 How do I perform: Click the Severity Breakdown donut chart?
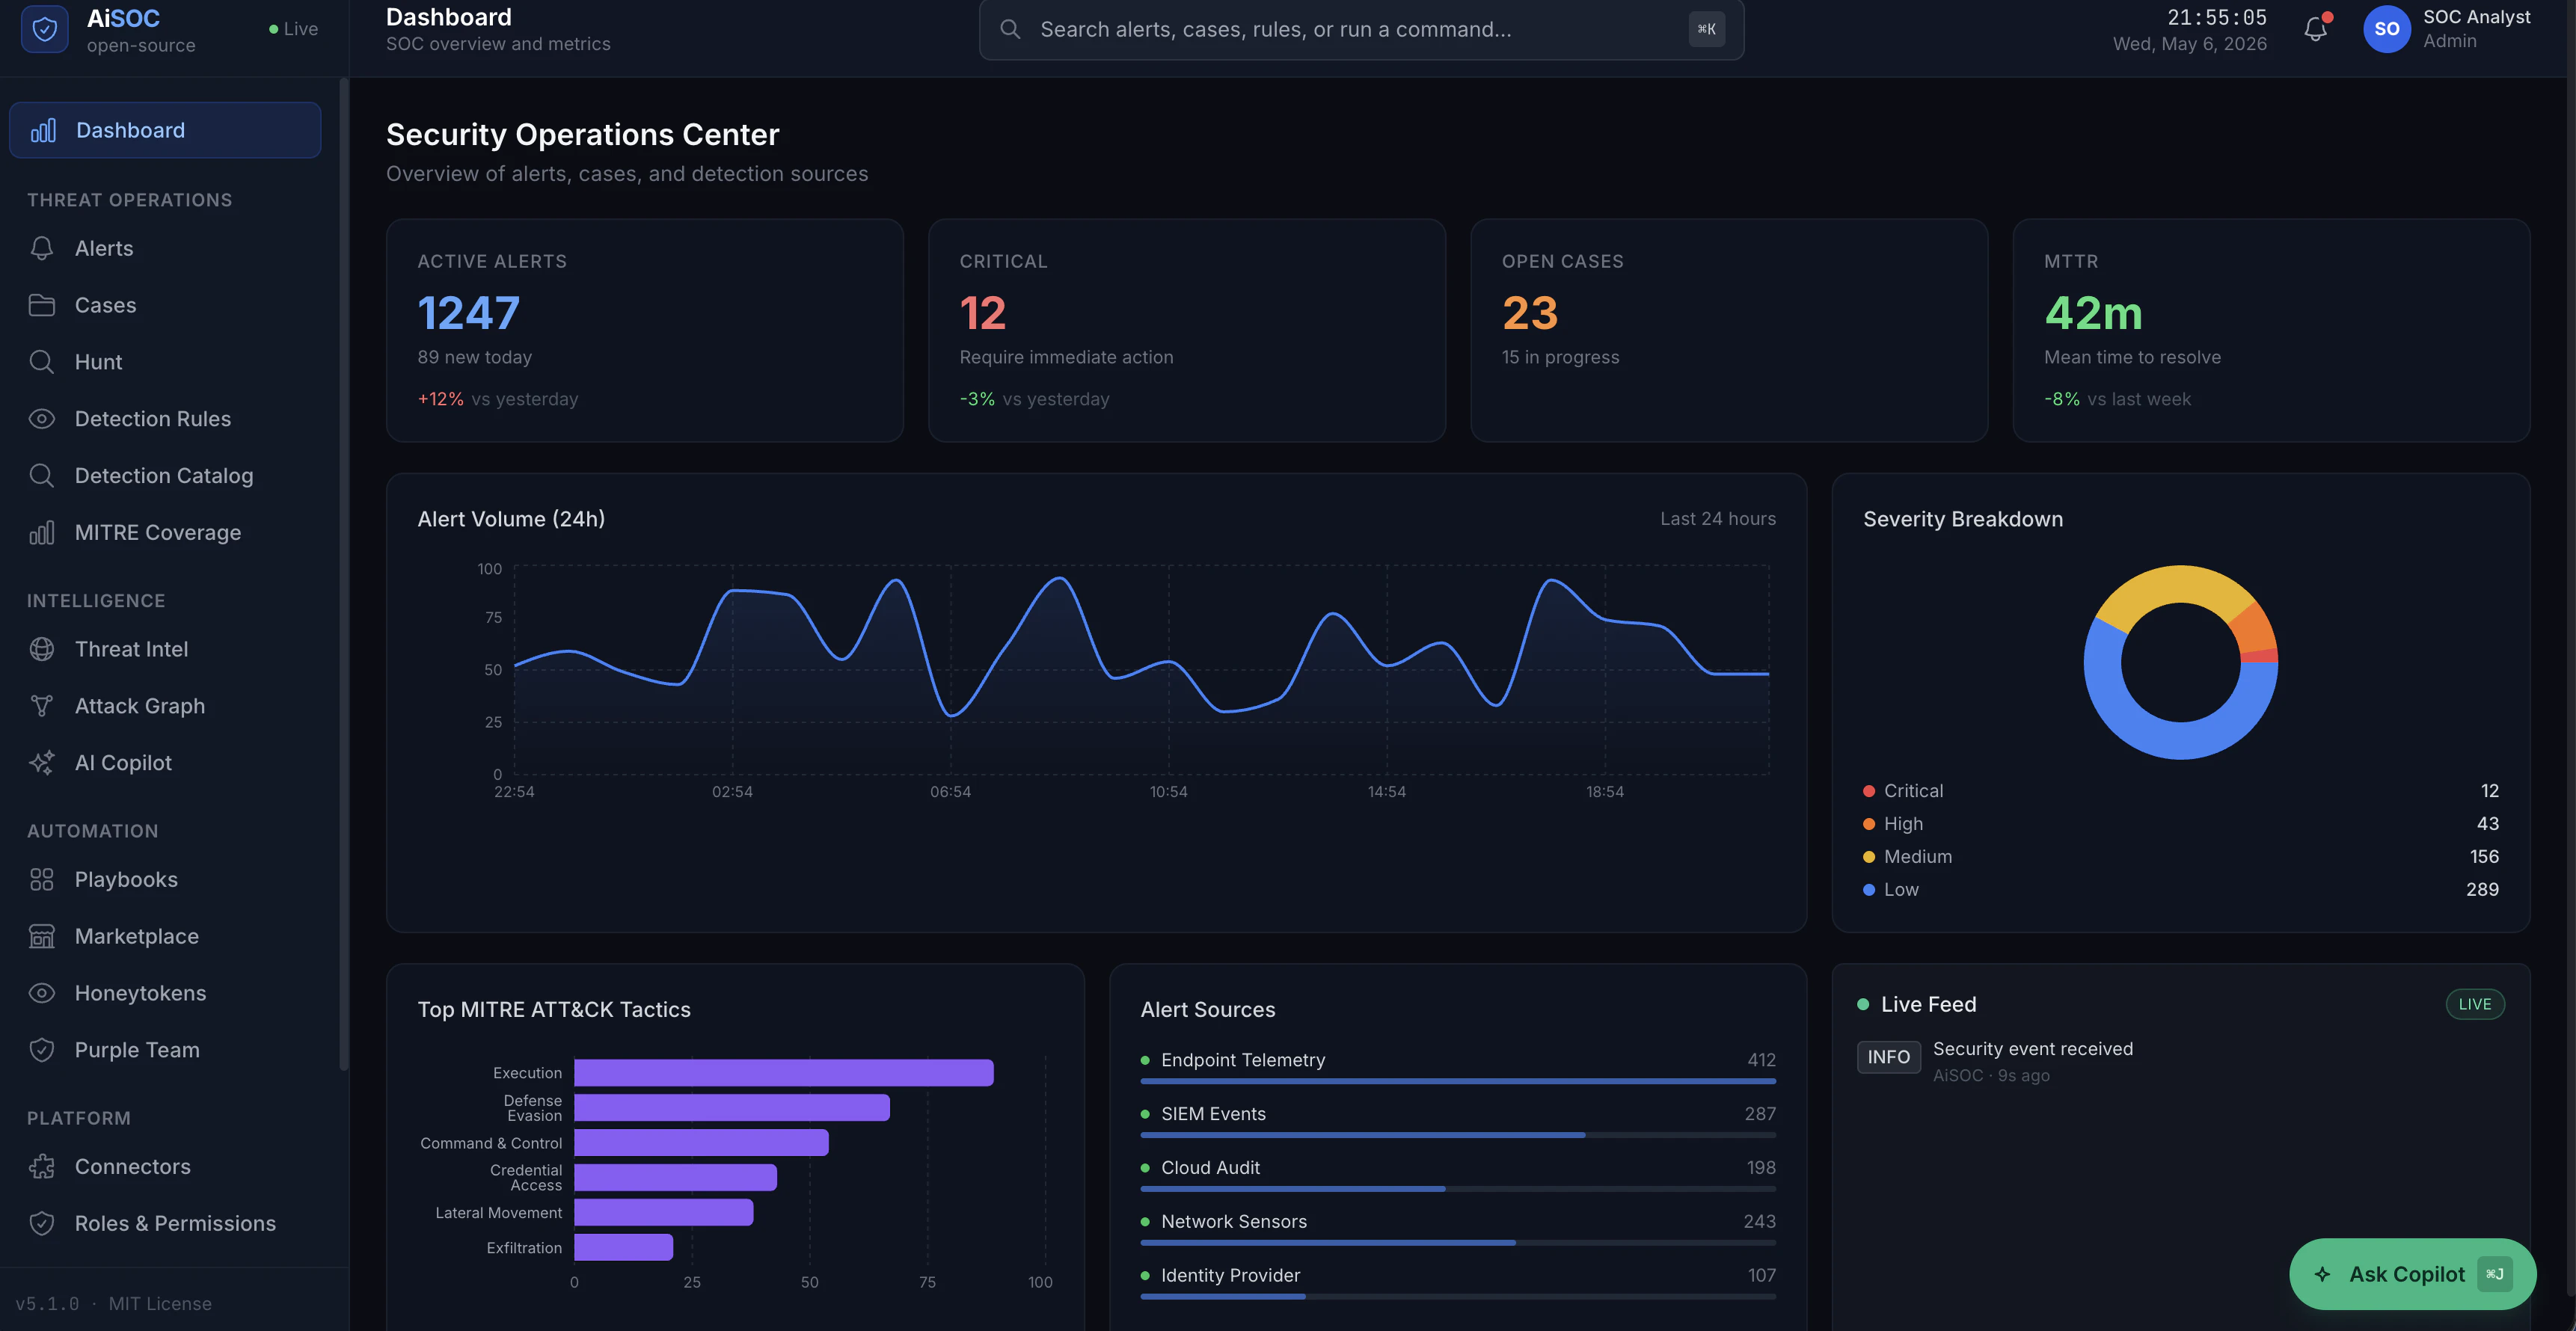pyautogui.click(x=2180, y=663)
